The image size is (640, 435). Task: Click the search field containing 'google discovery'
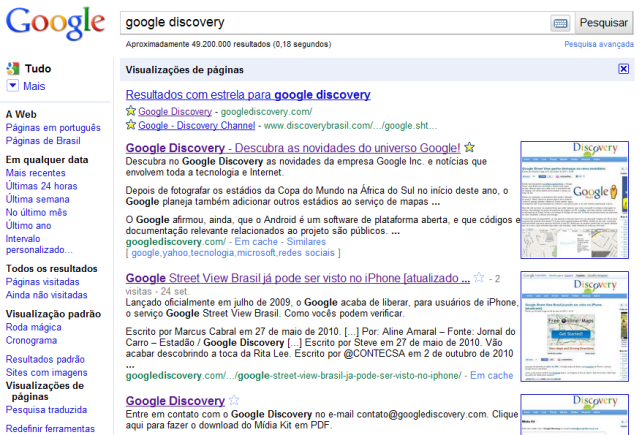(335, 22)
